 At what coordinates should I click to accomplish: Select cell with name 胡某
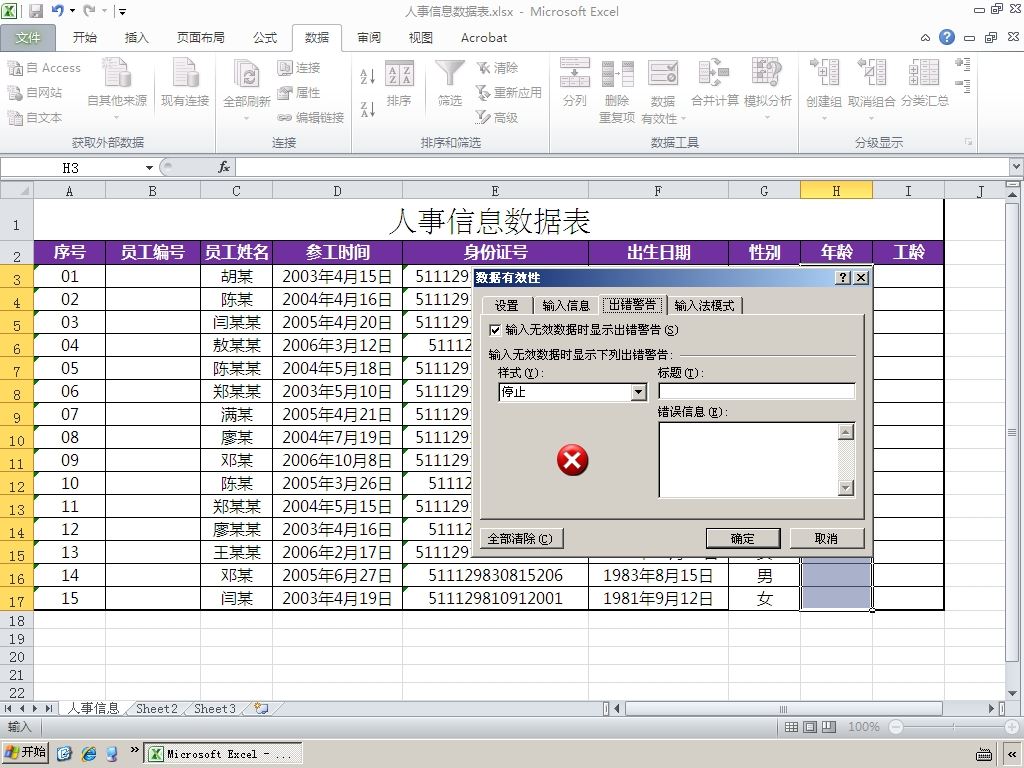[236, 276]
